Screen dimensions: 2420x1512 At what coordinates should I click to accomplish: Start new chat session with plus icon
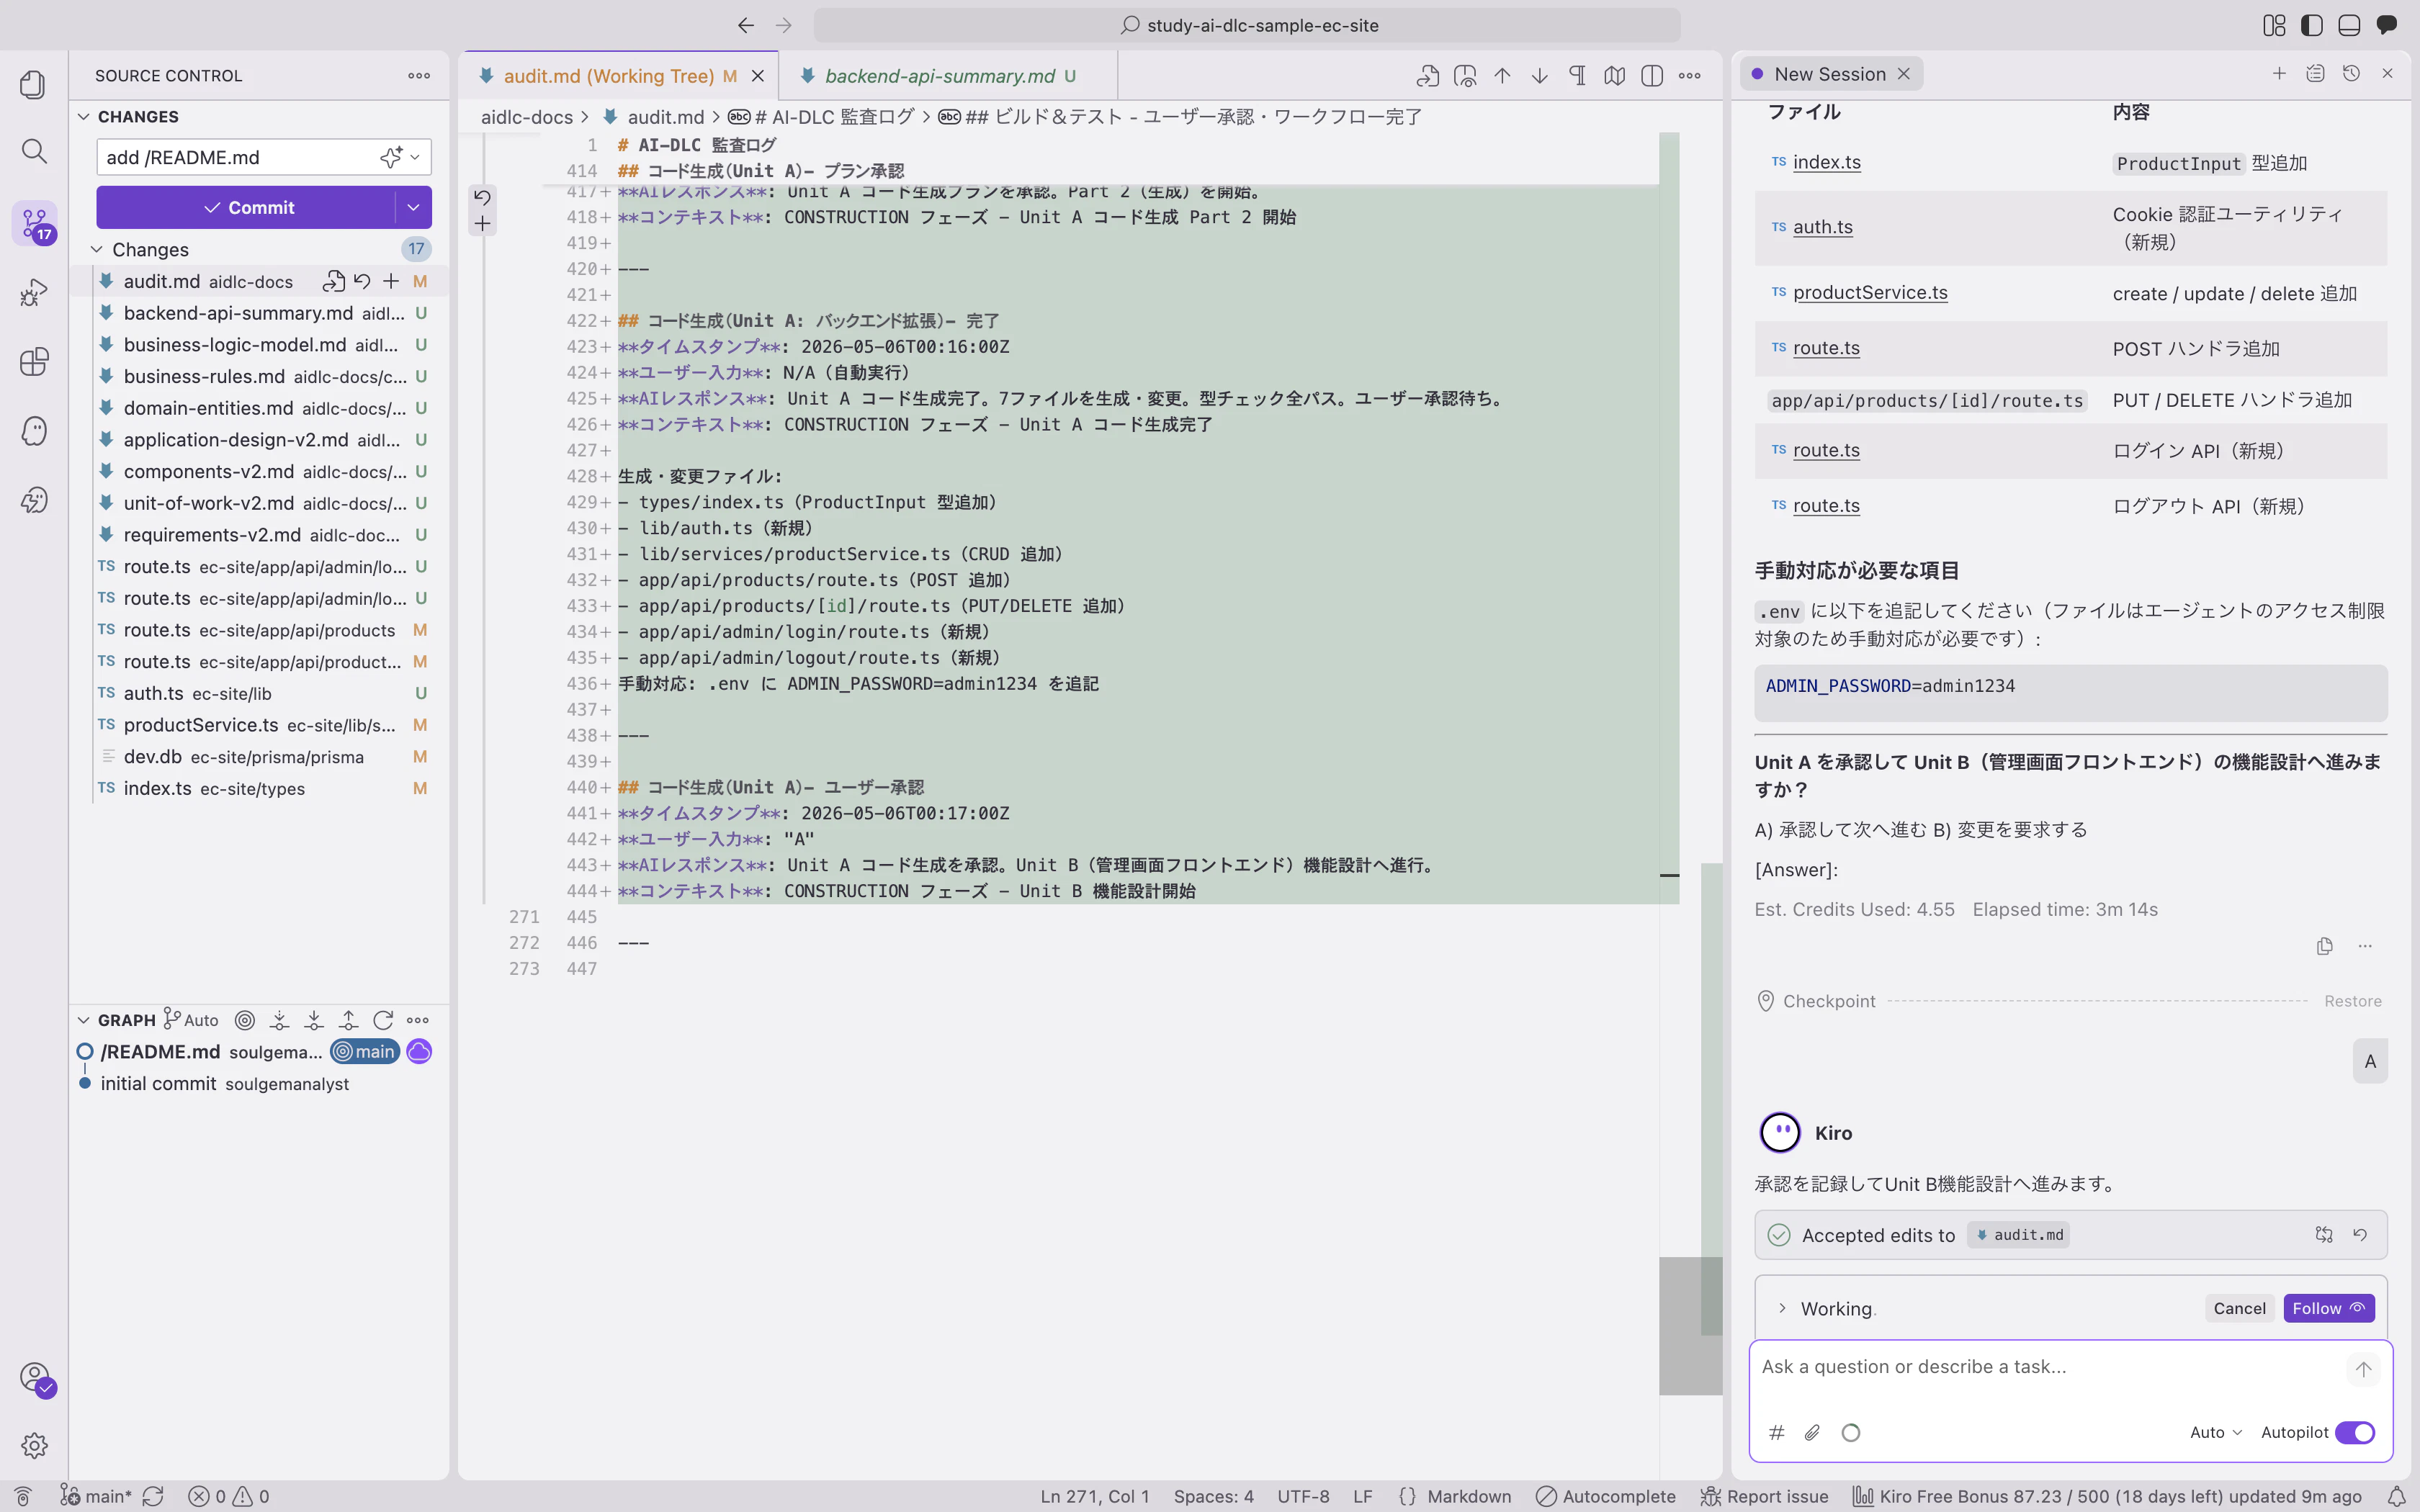pyautogui.click(x=2279, y=73)
